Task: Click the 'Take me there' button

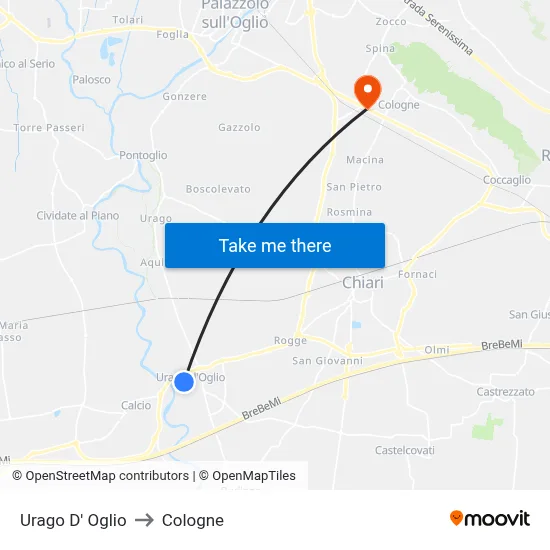Action: click(x=275, y=246)
